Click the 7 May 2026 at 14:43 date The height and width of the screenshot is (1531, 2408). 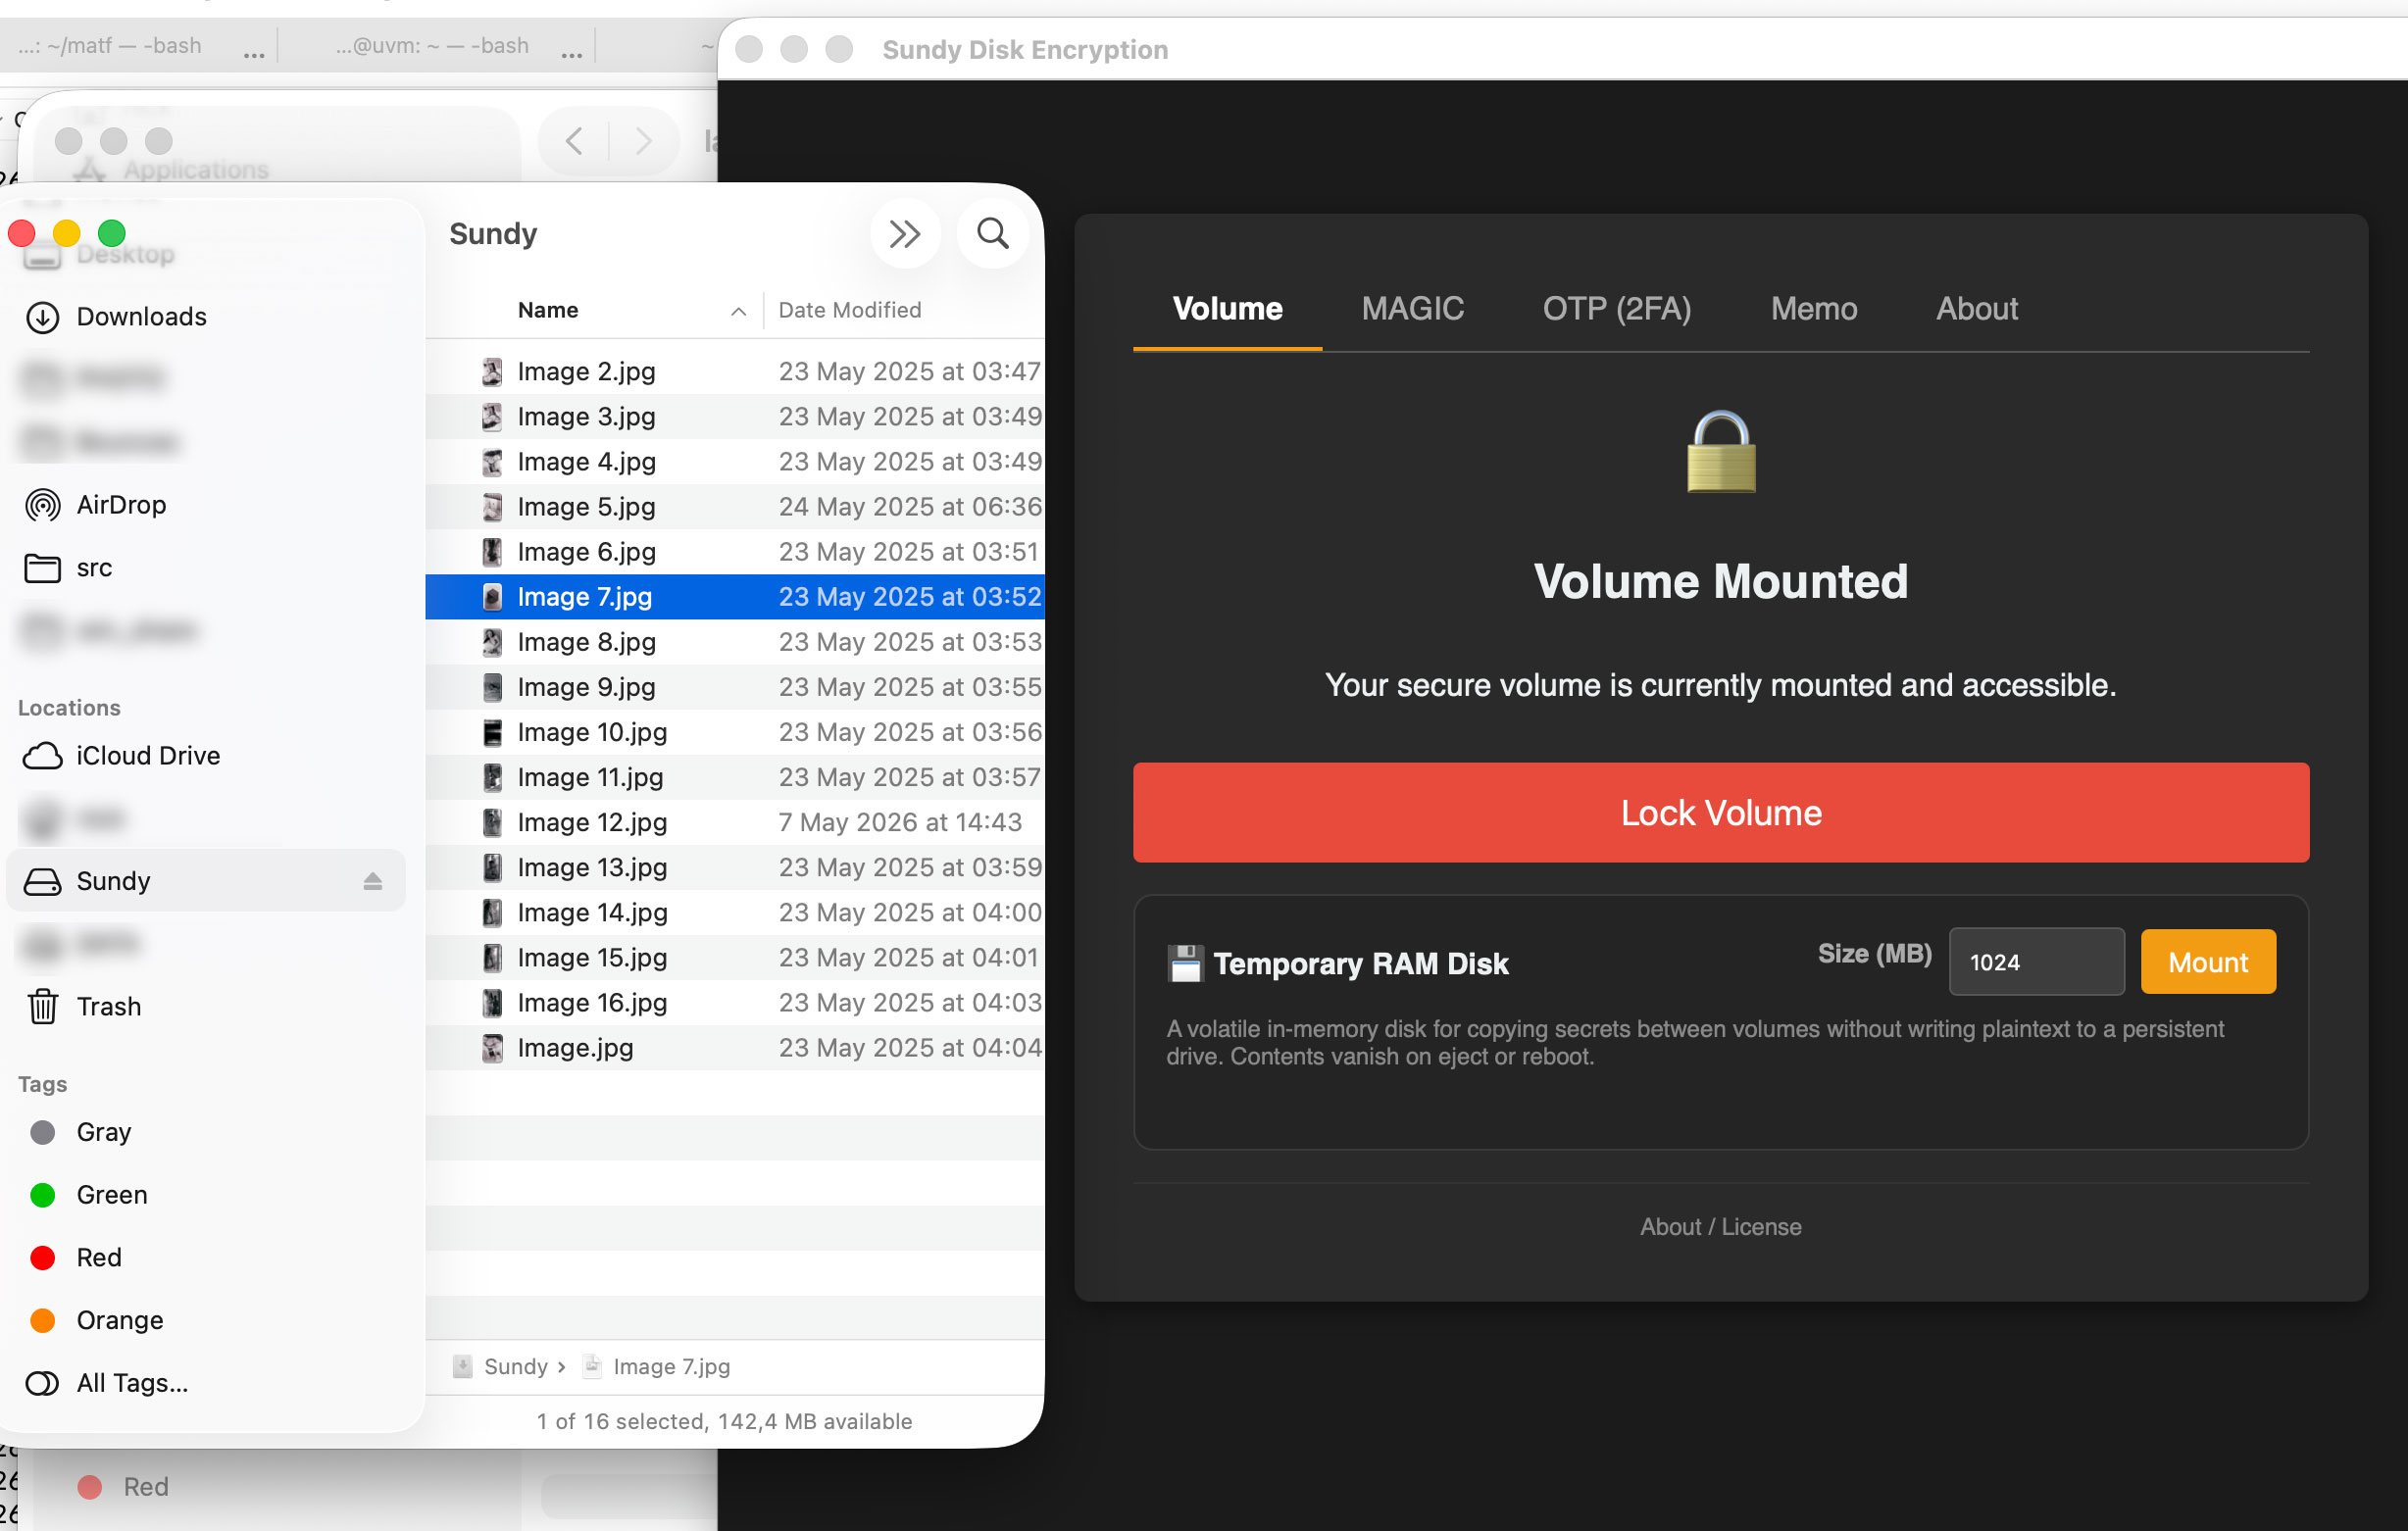900,822
